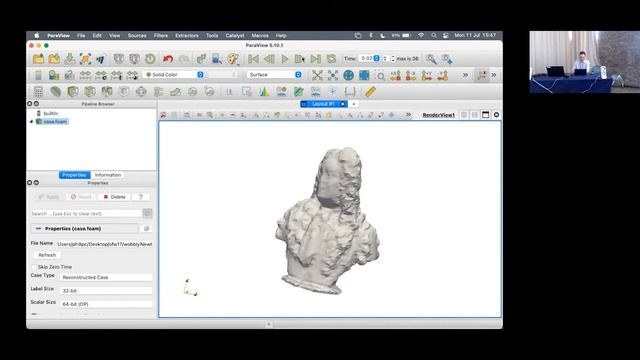Click the Apply button
The height and width of the screenshot is (360, 640).
49,197
